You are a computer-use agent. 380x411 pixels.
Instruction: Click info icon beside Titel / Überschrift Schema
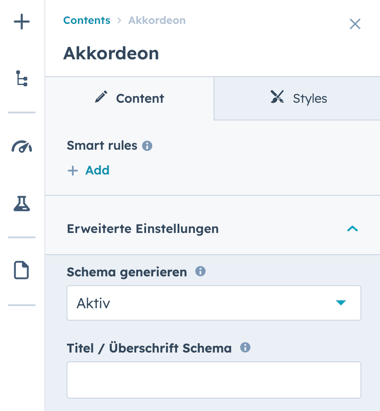pyautogui.click(x=245, y=348)
